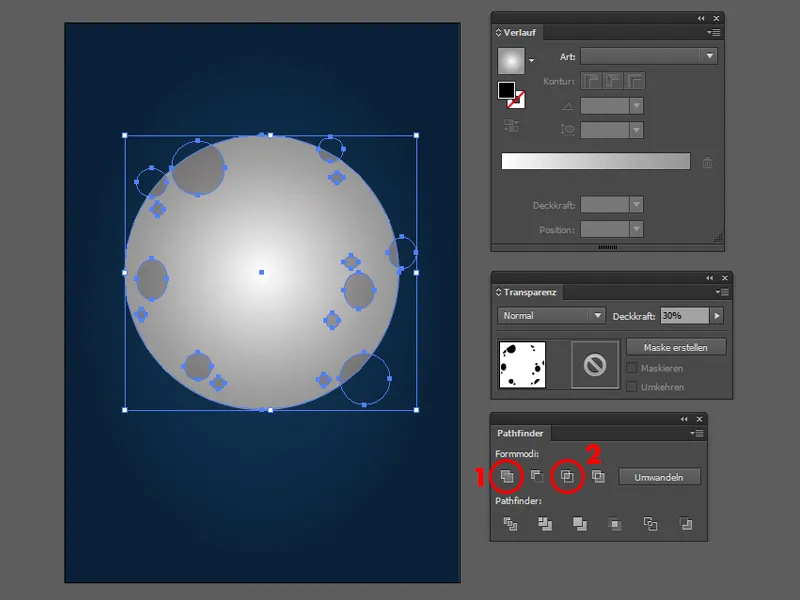Click the empty mask thumbnail in Transparenz

click(595, 365)
